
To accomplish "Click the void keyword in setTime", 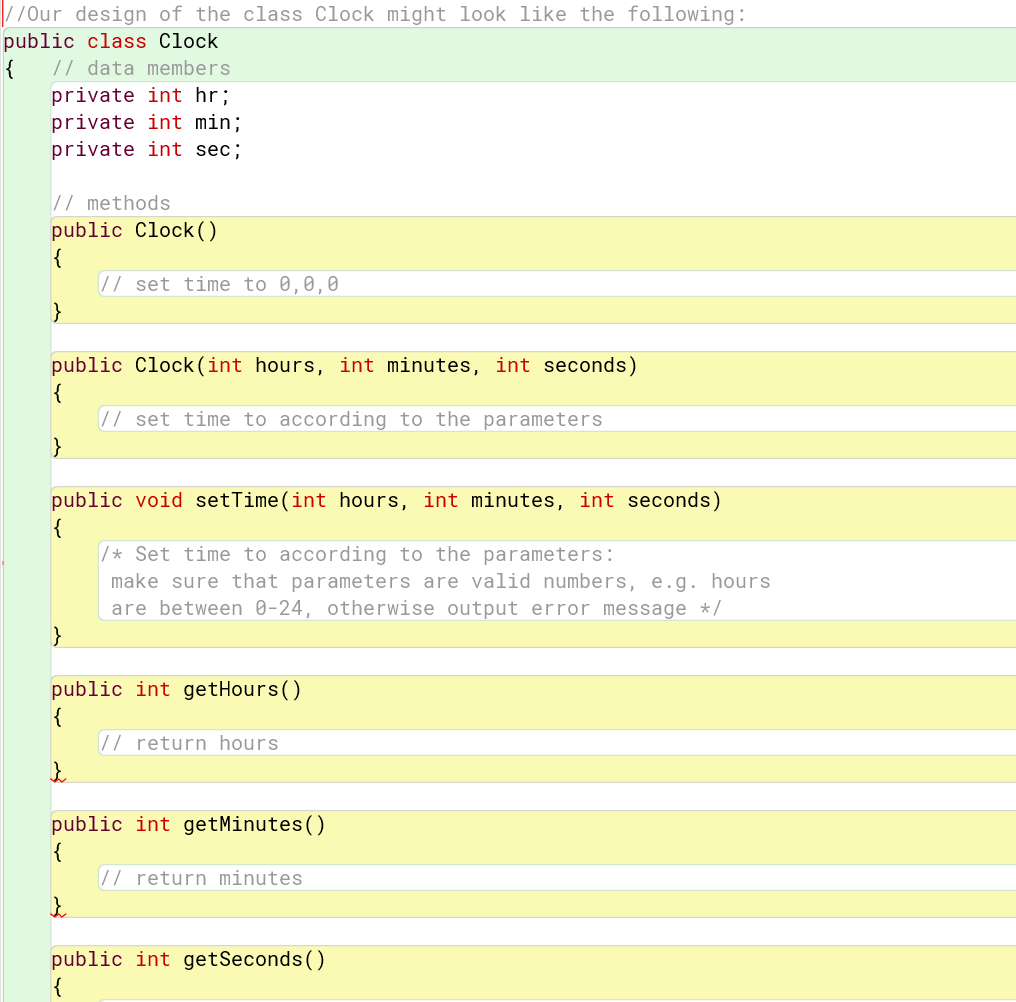I will point(158,500).
